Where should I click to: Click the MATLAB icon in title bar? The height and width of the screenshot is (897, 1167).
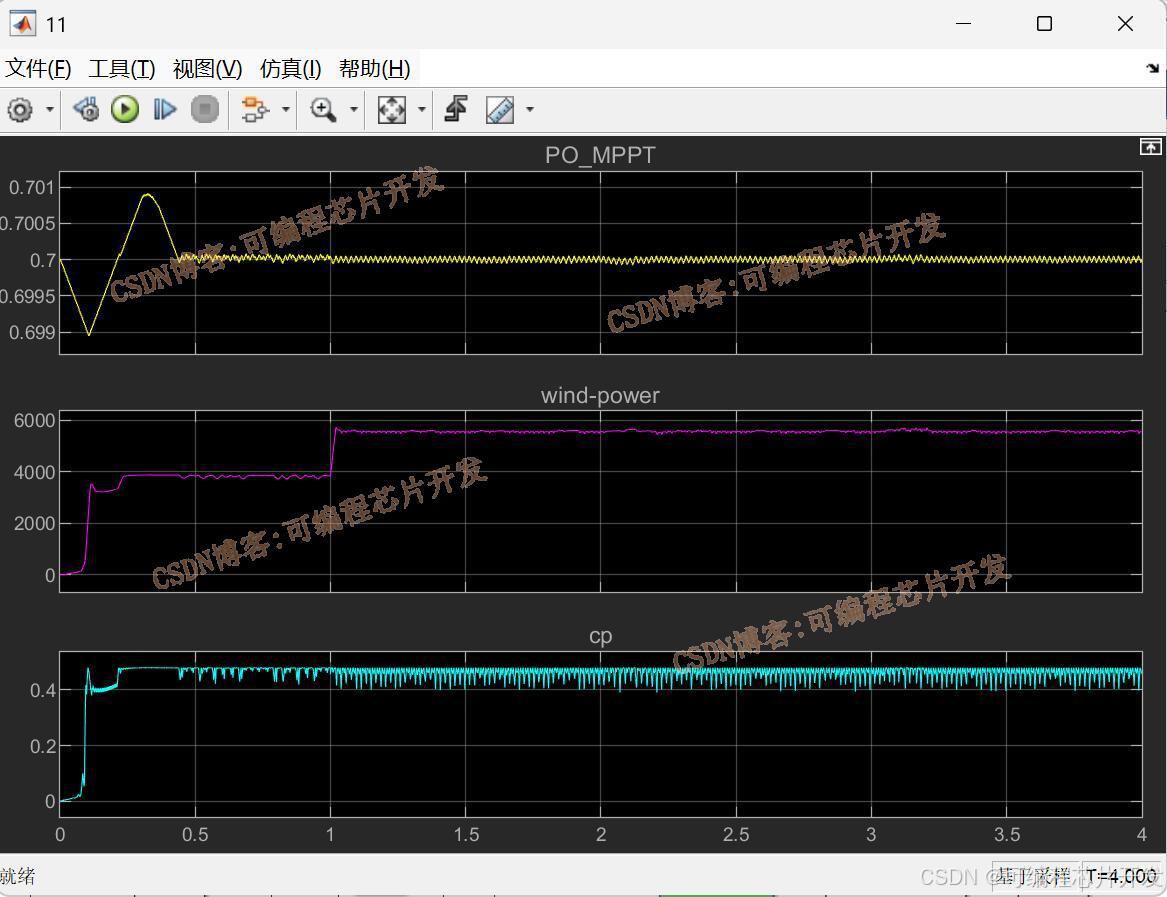(x=22, y=24)
